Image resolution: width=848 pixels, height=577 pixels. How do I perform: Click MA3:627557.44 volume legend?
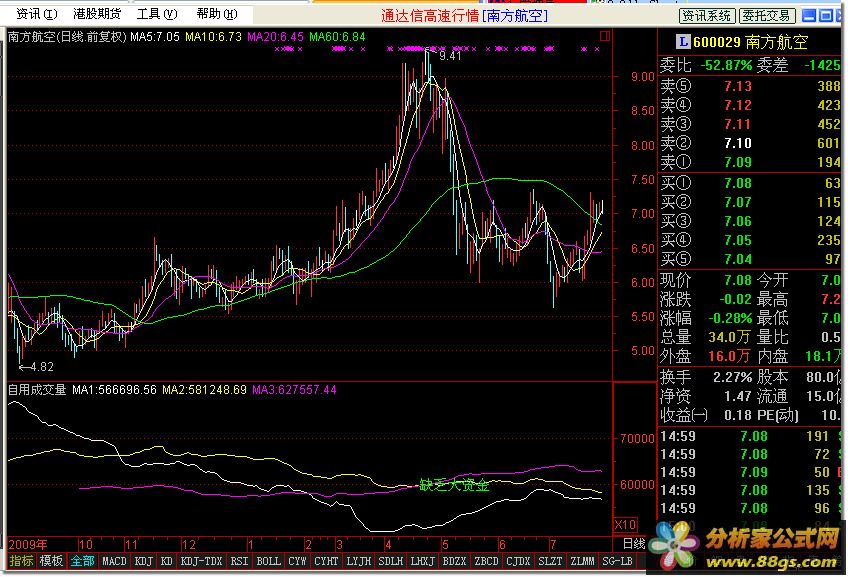(x=294, y=389)
